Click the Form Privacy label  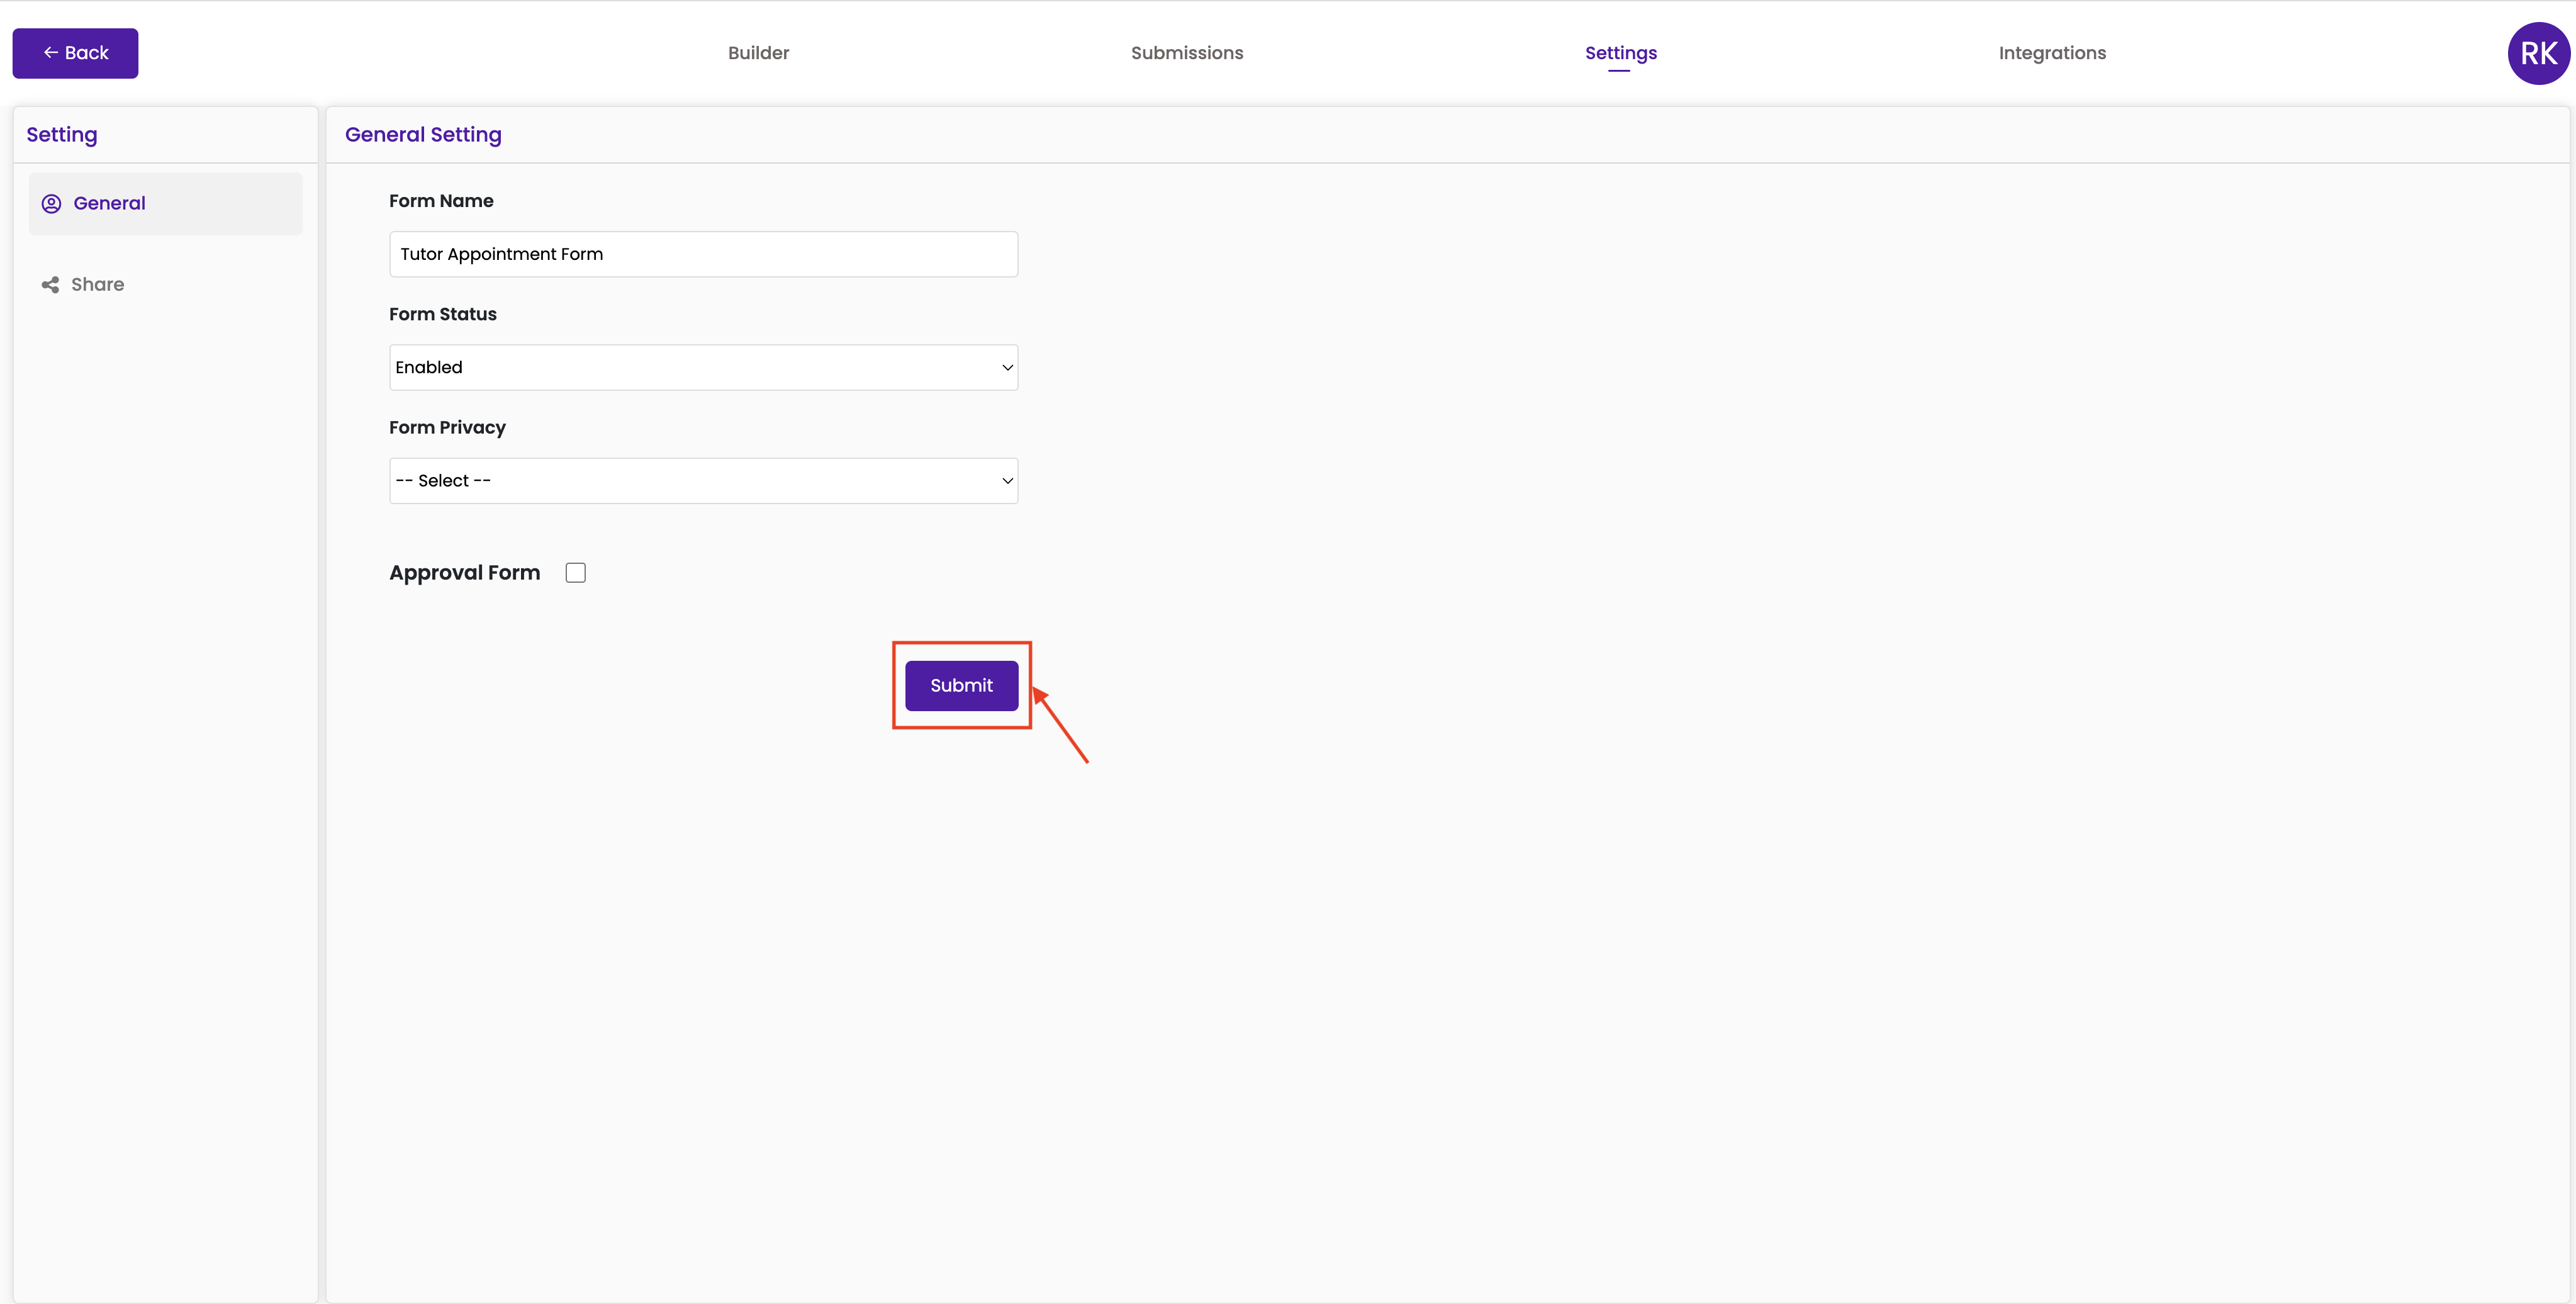(x=447, y=428)
